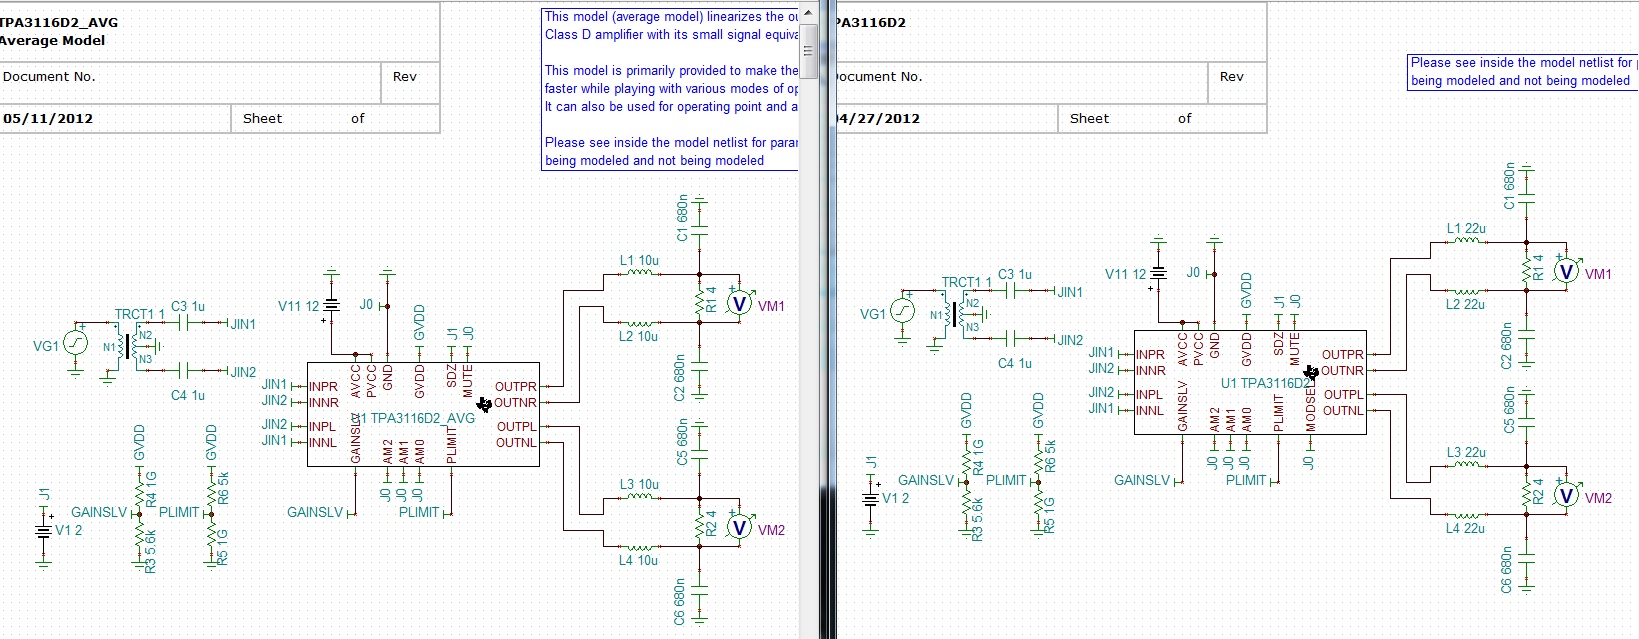Select average model description note in left pane
This screenshot has height=639, width=1639.
[x=670, y=89]
